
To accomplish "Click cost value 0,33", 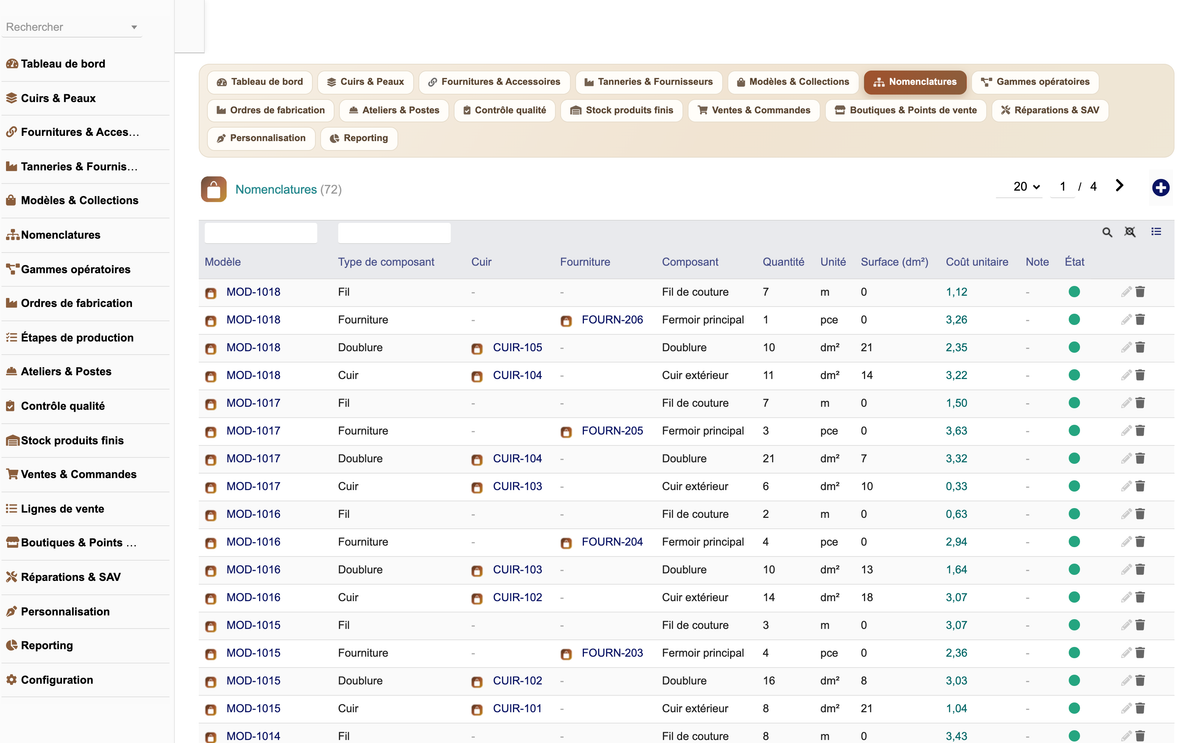I will [956, 486].
